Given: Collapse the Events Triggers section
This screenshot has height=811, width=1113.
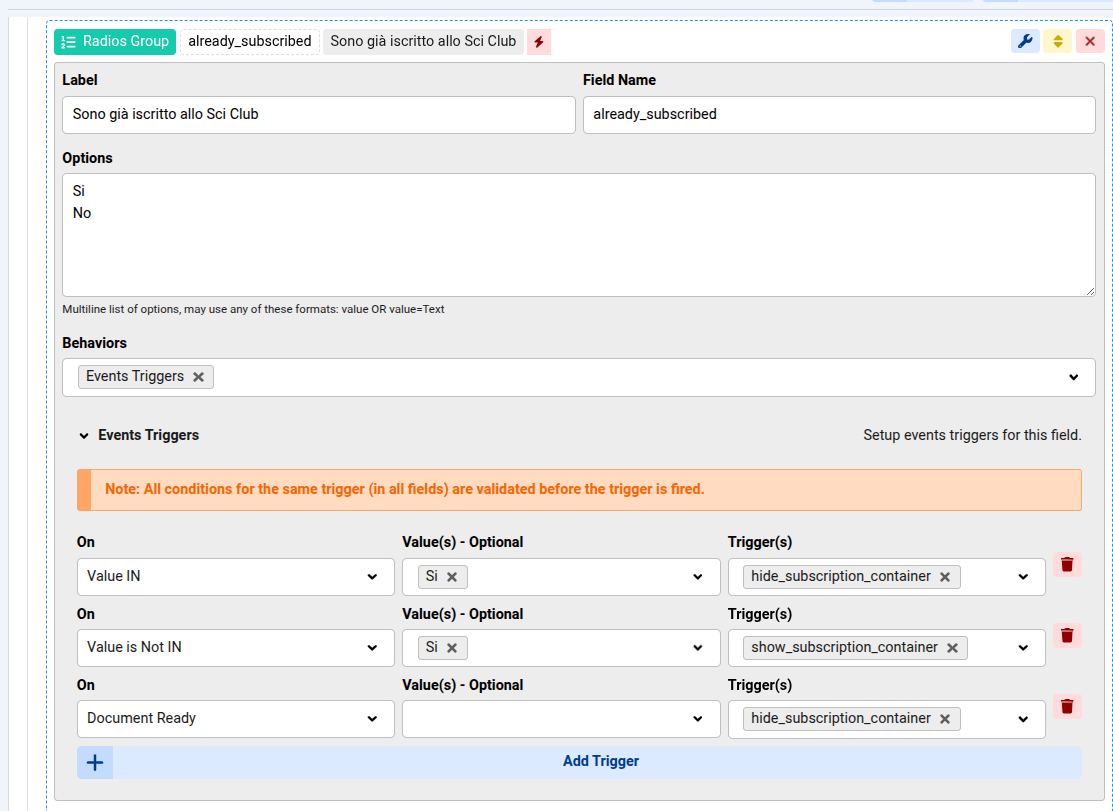Looking at the screenshot, I should [84, 436].
